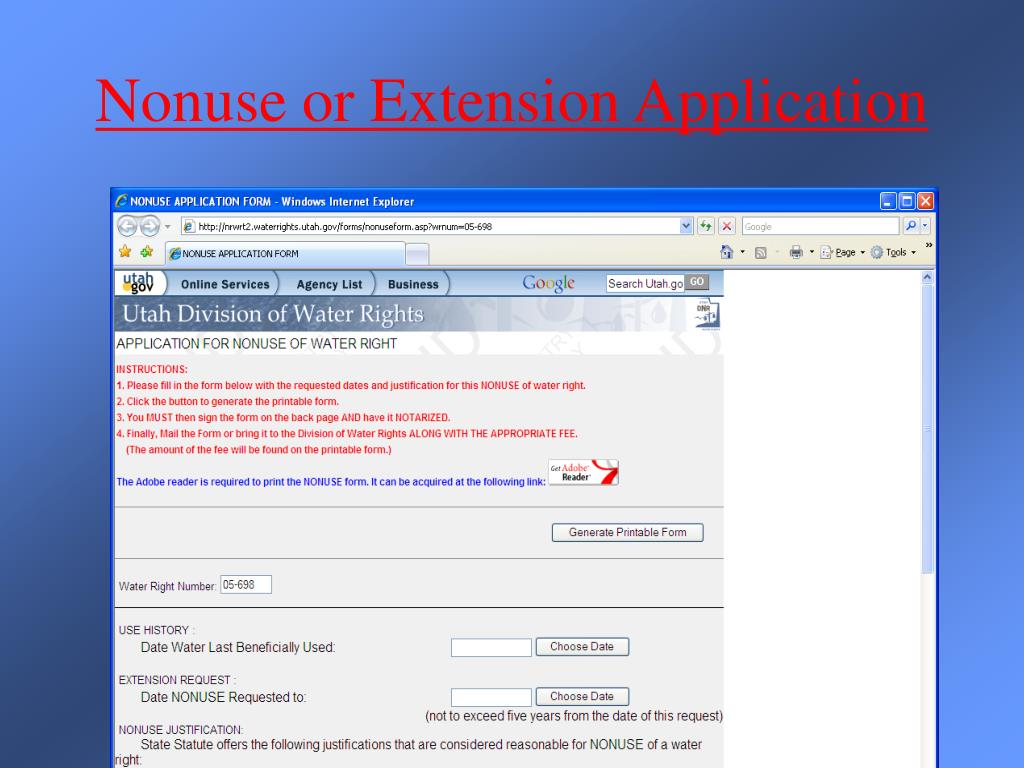Choose Date for NONUSE requested to

coord(583,696)
